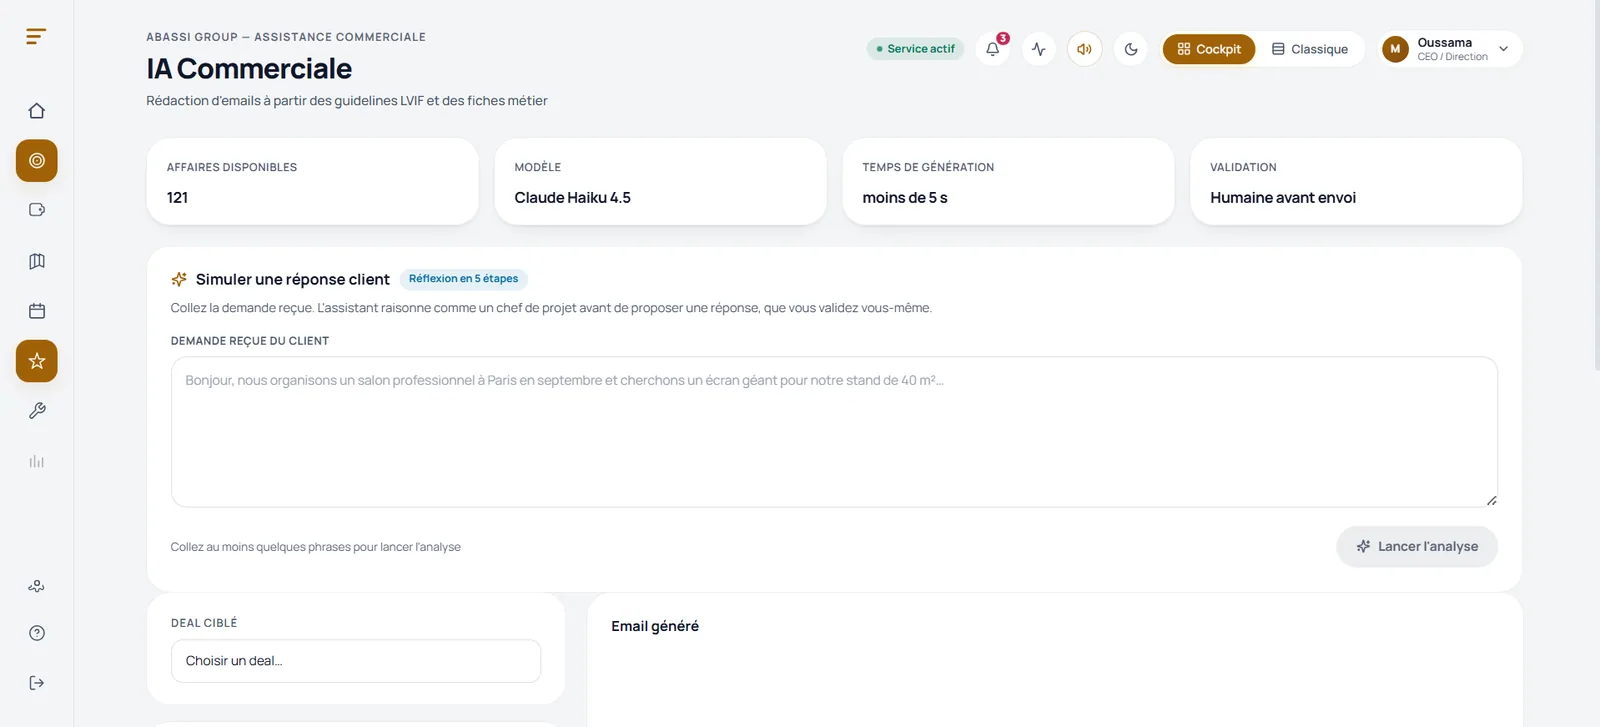Switch to Classique view
Viewport: 1600px width, 727px height.
click(1310, 49)
